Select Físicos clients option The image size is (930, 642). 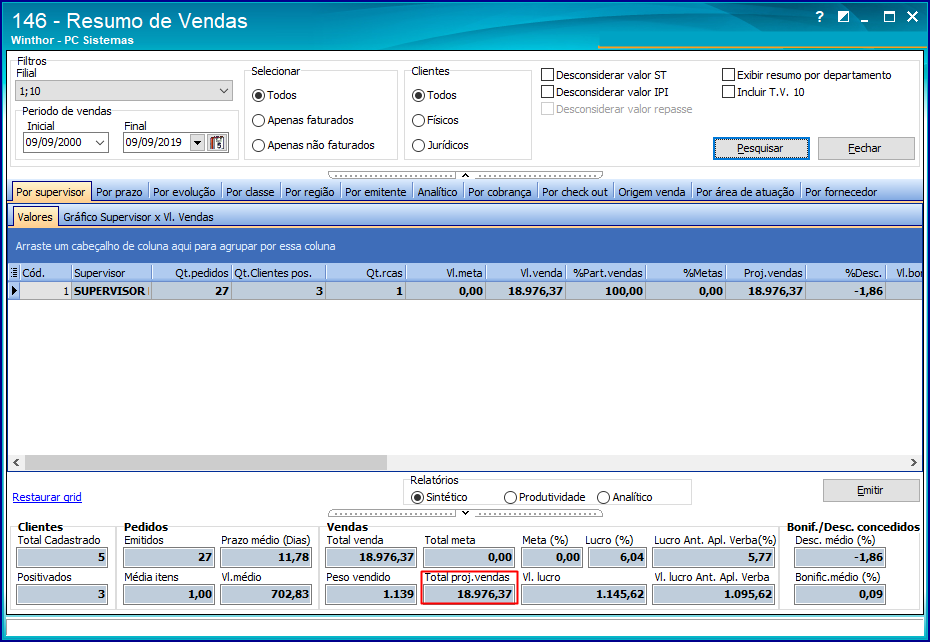click(435, 120)
